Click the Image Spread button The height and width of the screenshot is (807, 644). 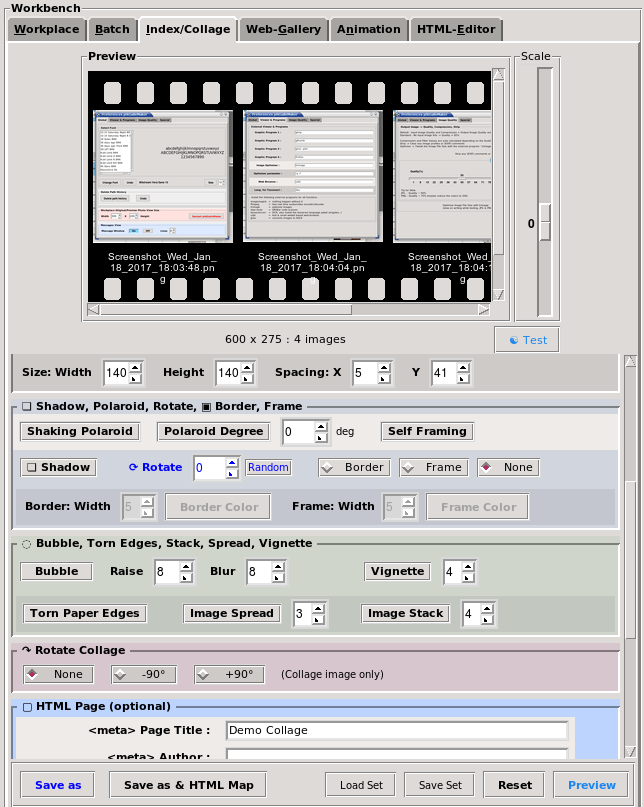pos(232,613)
